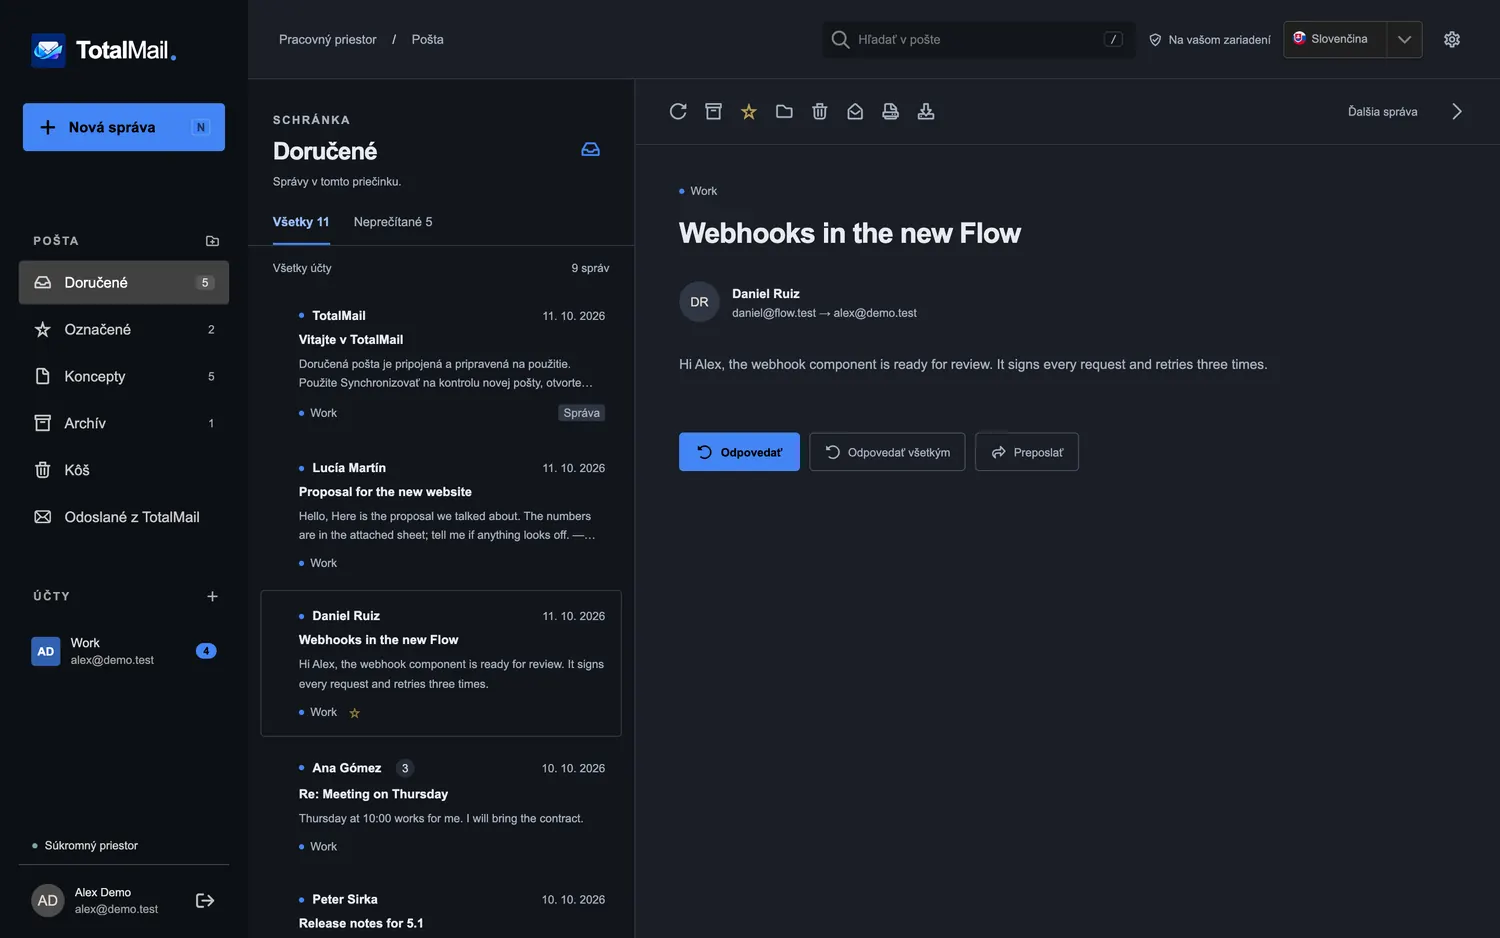Click Odpovedať všetkým button

tap(887, 452)
